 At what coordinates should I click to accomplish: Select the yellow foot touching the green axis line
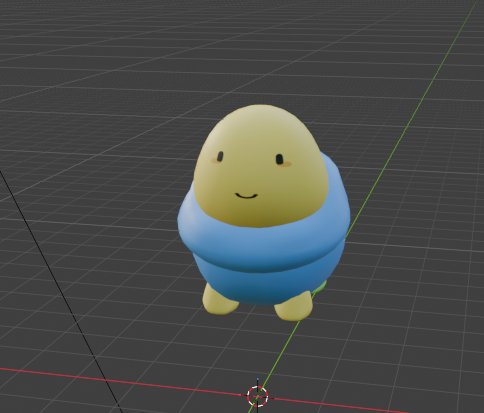coord(293,307)
